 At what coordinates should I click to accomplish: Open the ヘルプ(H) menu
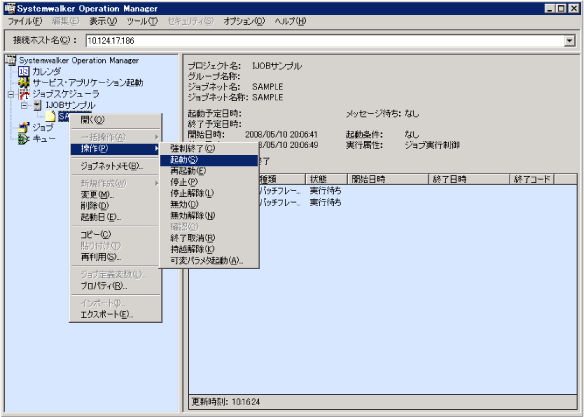pyautogui.click(x=290, y=21)
